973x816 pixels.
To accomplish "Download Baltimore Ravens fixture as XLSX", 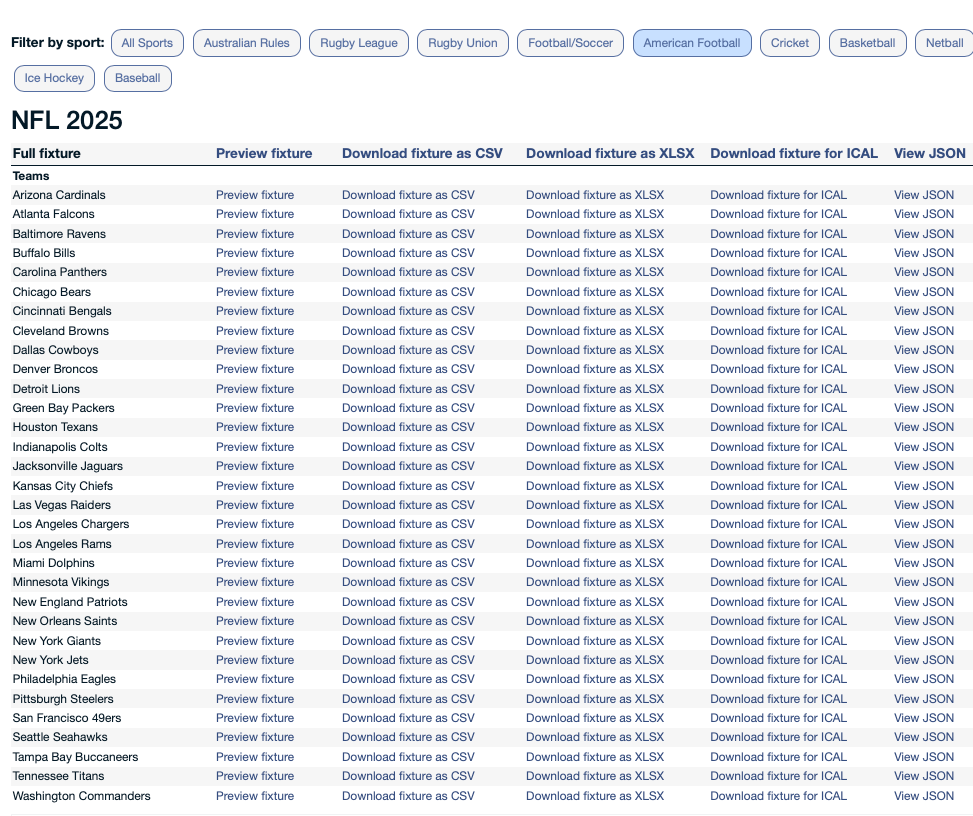I will [x=595, y=234].
